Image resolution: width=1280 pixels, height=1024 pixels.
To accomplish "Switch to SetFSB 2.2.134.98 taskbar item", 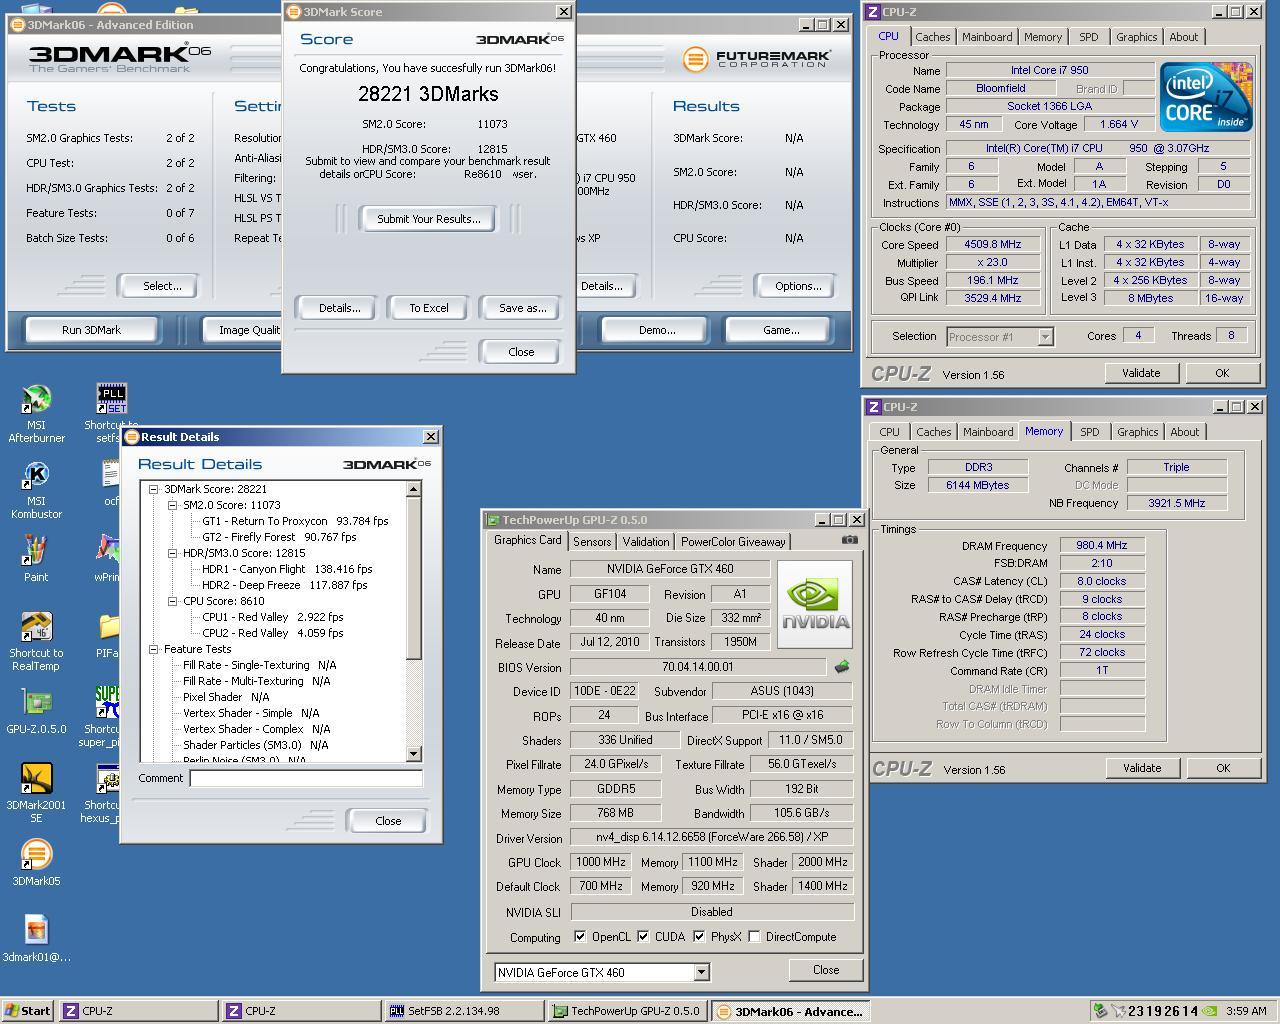I will 466,1011.
